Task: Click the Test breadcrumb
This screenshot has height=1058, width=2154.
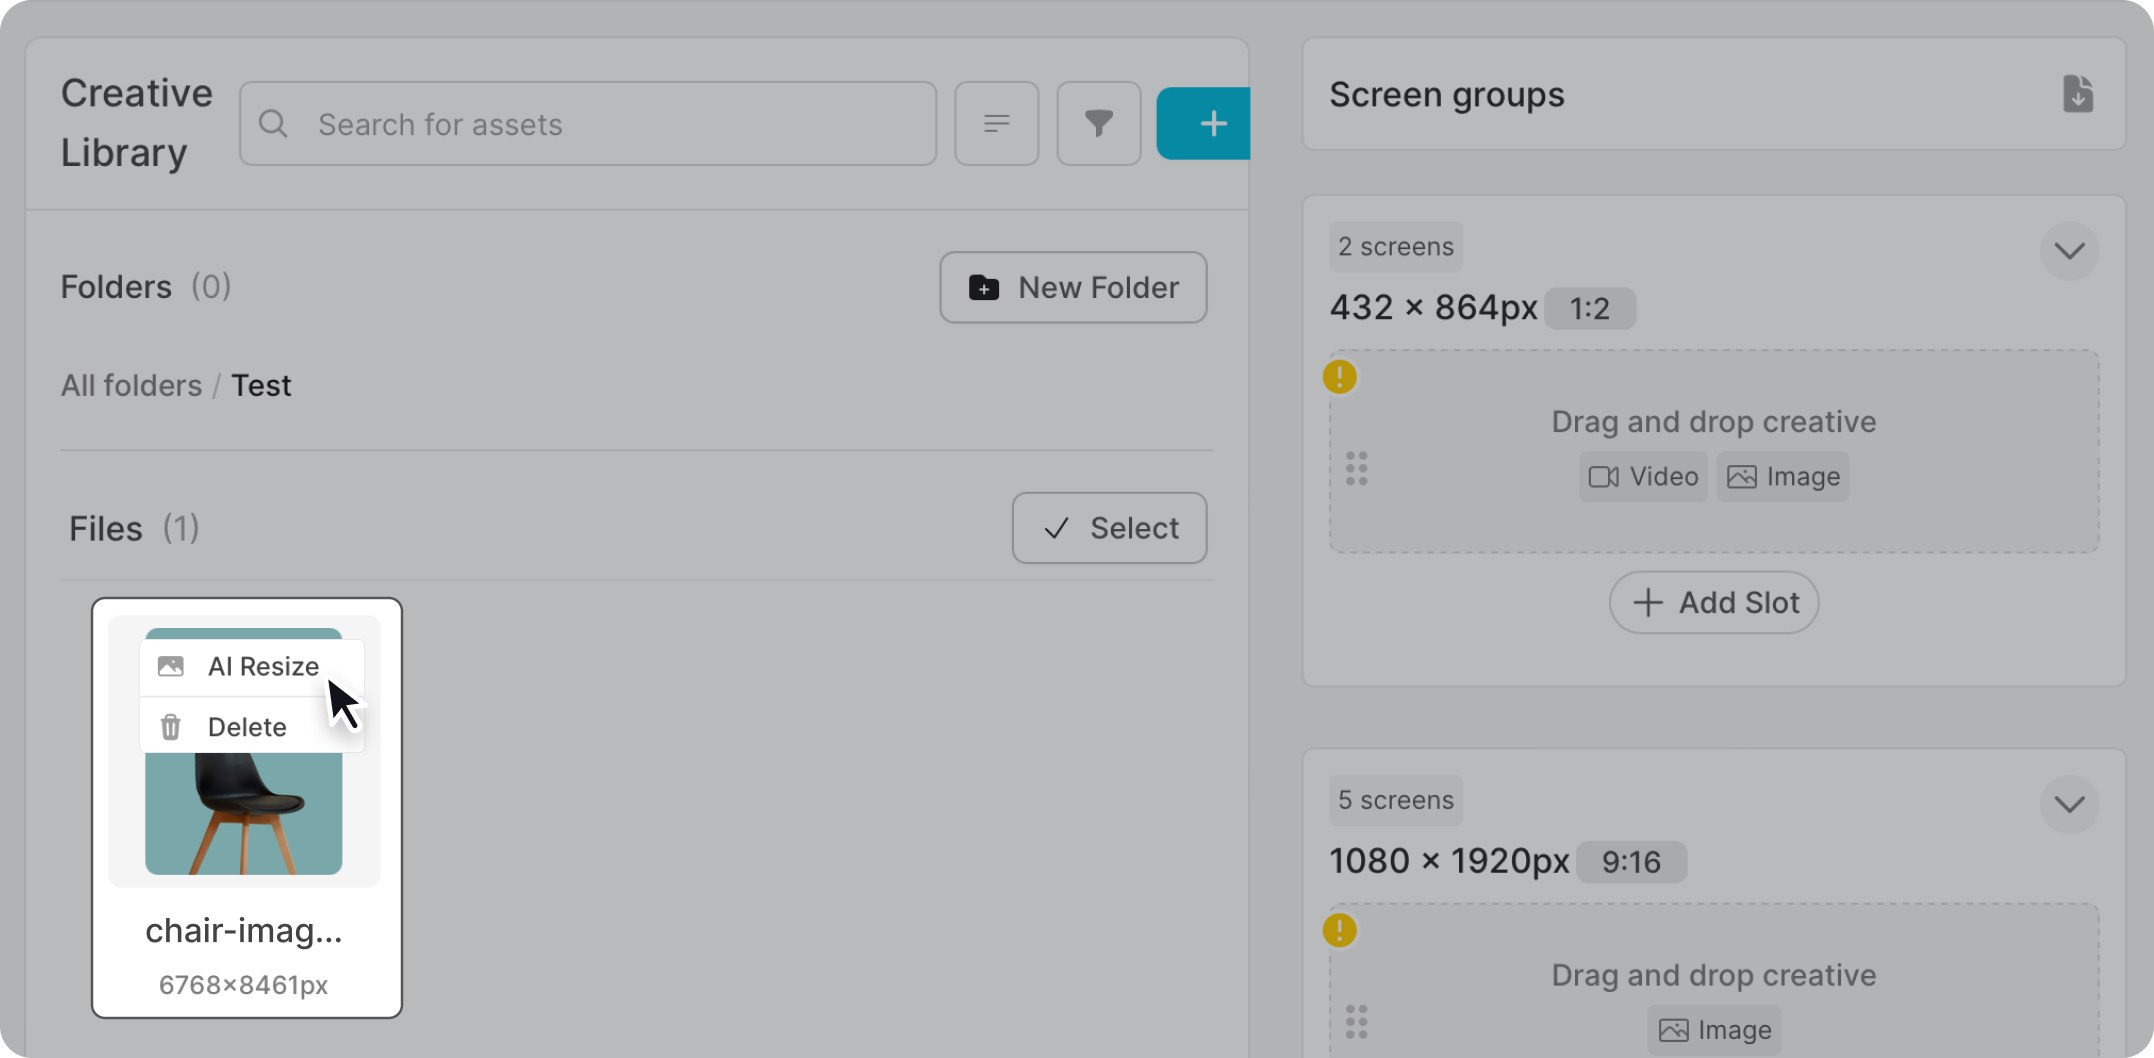Action: click(x=261, y=386)
